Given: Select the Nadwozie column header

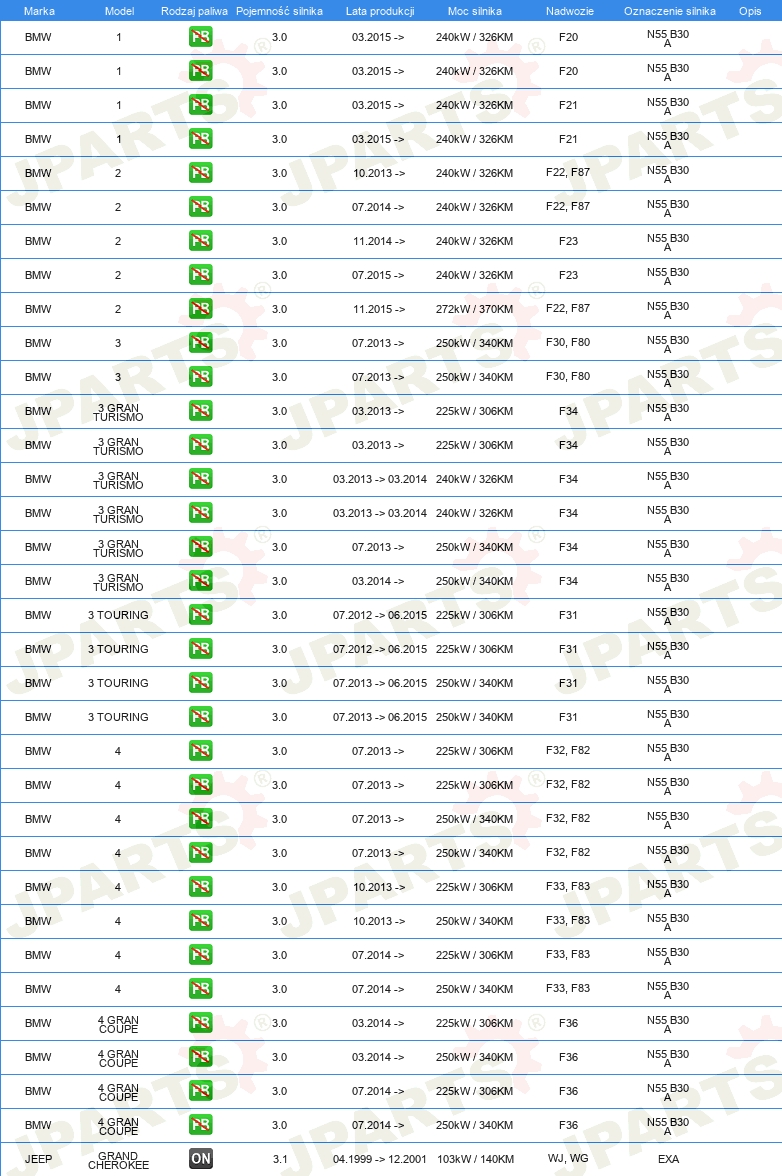Looking at the screenshot, I should pos(570,11).
